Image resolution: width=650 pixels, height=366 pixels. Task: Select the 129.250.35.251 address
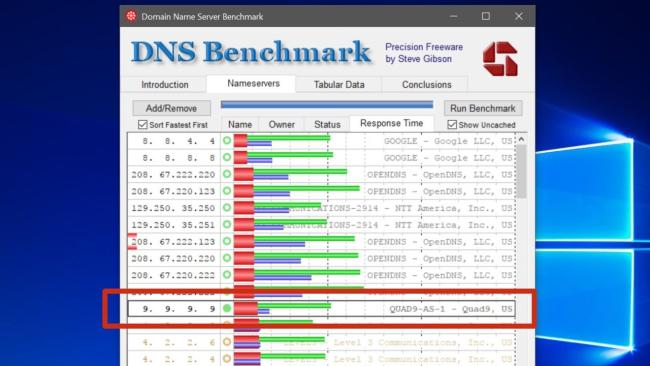[x=173, y=225]
